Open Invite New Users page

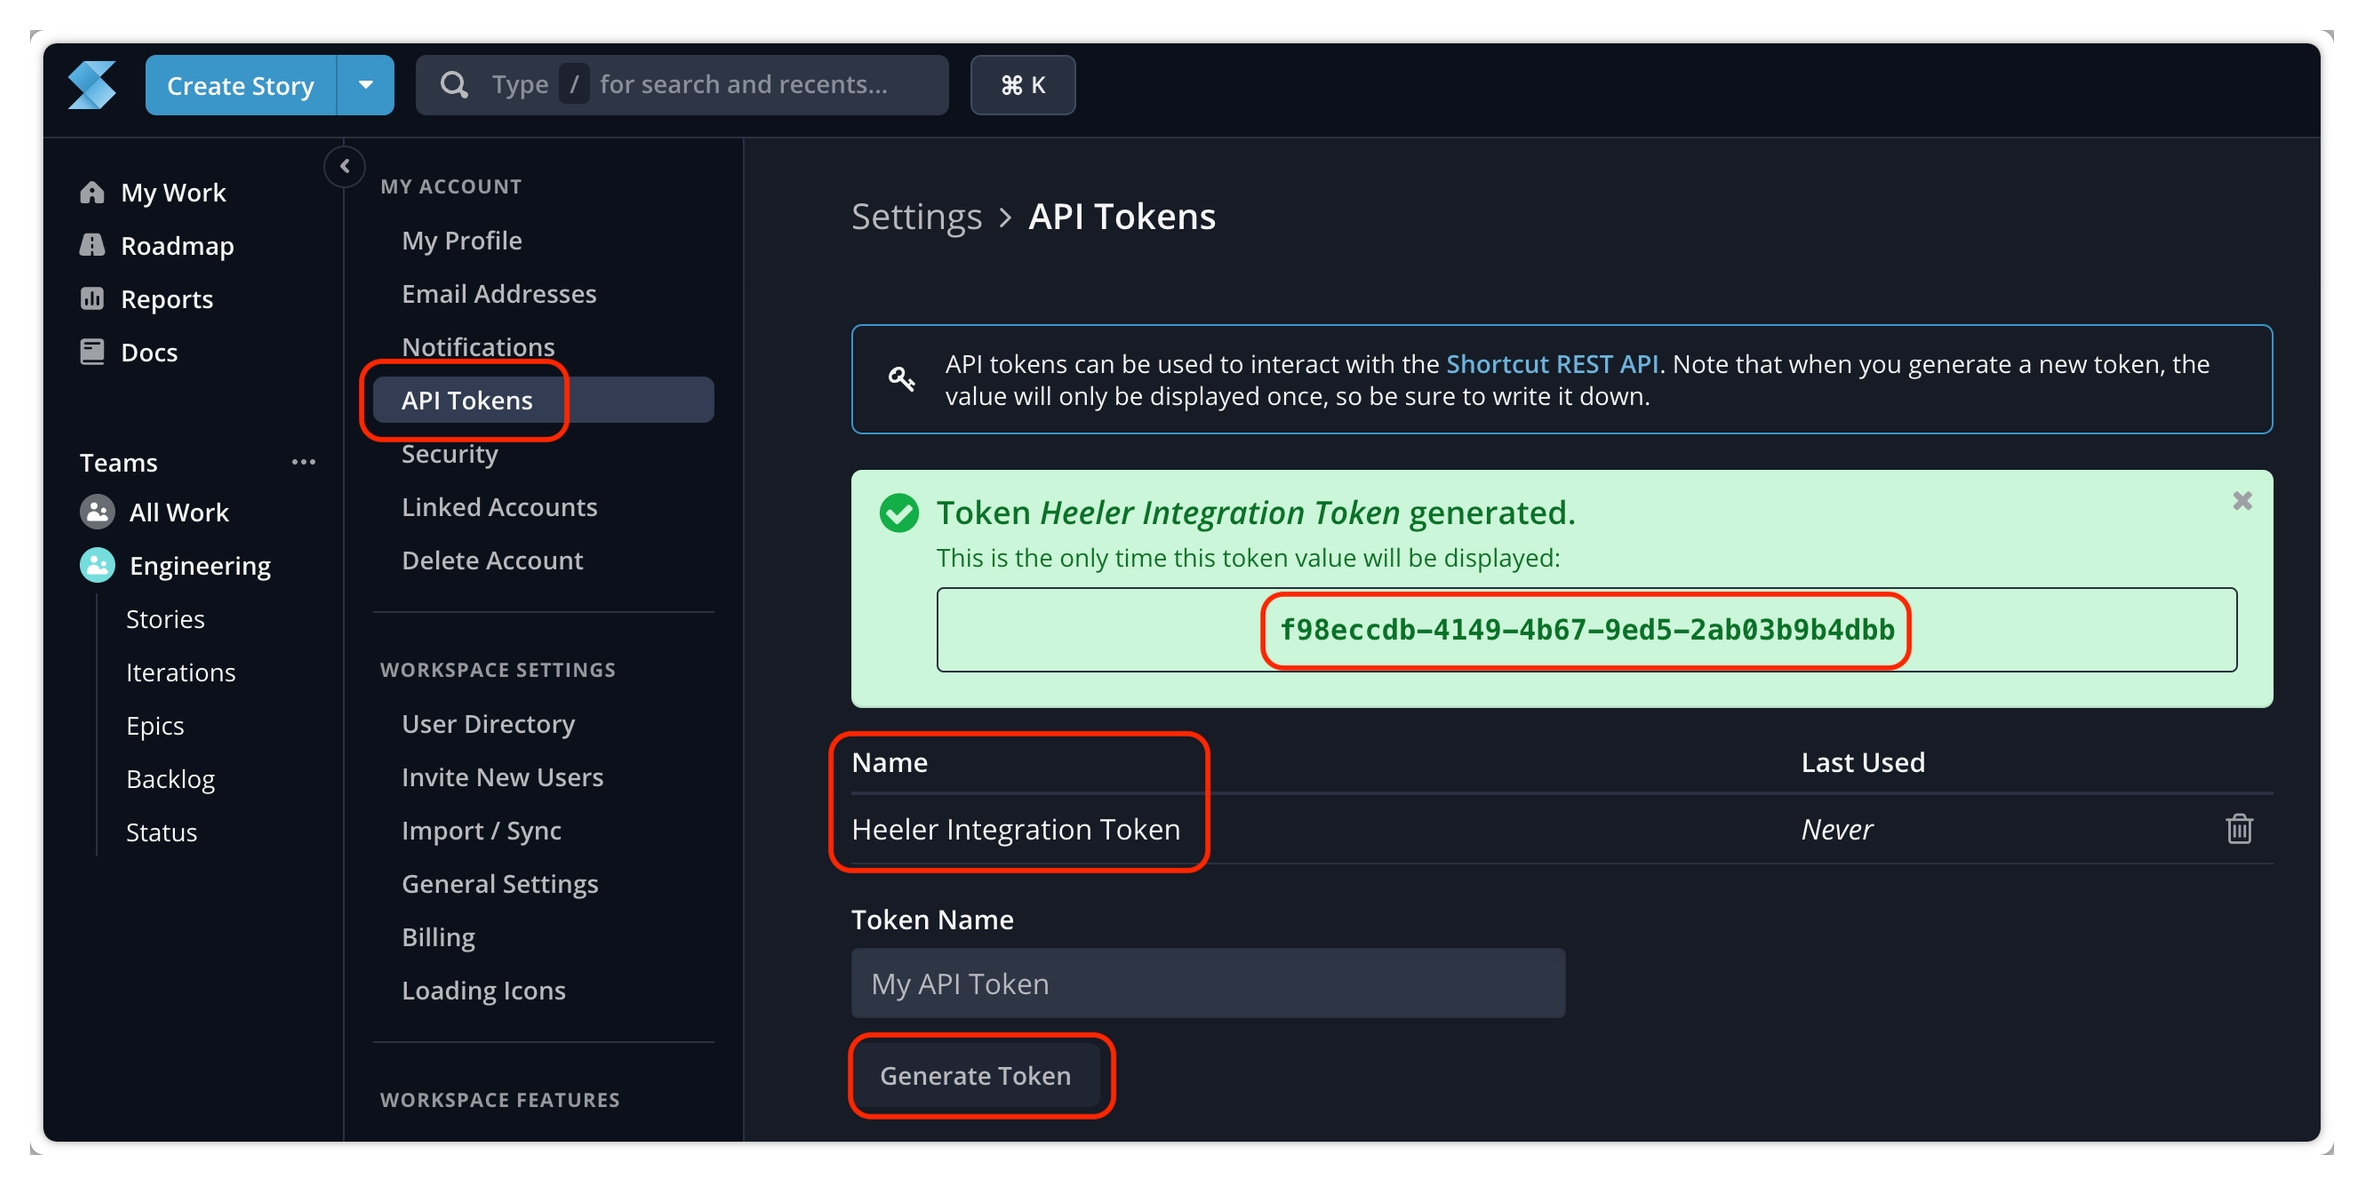tap(502, 777)
